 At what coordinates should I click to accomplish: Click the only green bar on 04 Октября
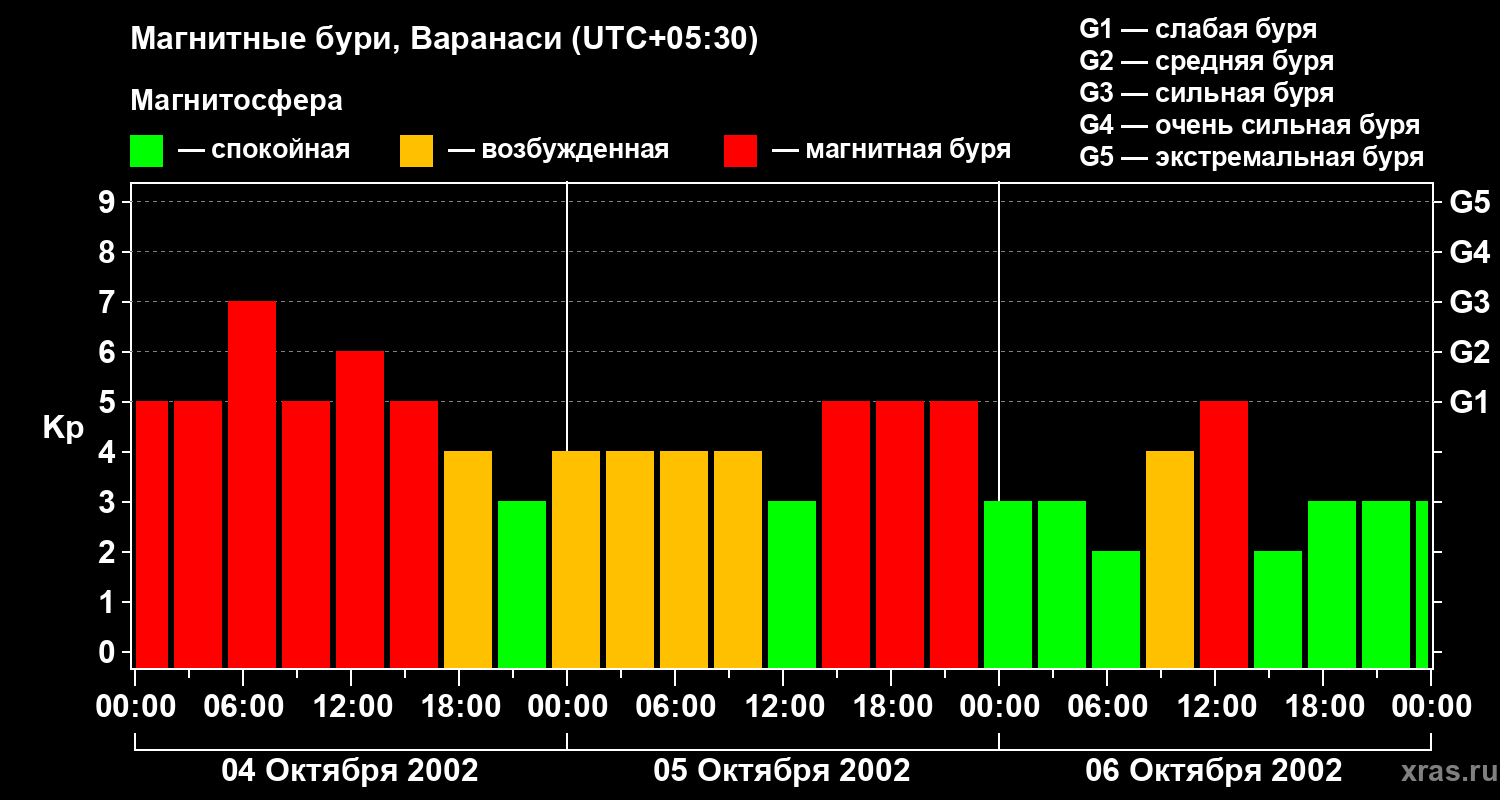[x=522, y=585]
